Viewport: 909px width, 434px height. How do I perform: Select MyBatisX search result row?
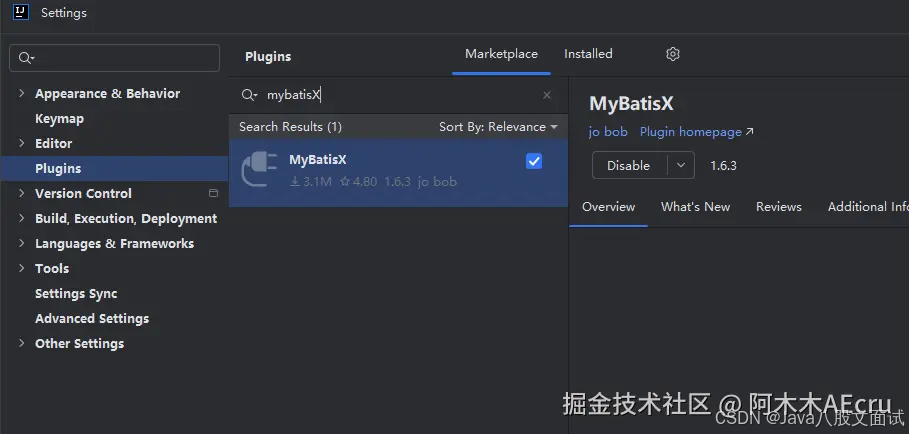click(x=398, y=173)
